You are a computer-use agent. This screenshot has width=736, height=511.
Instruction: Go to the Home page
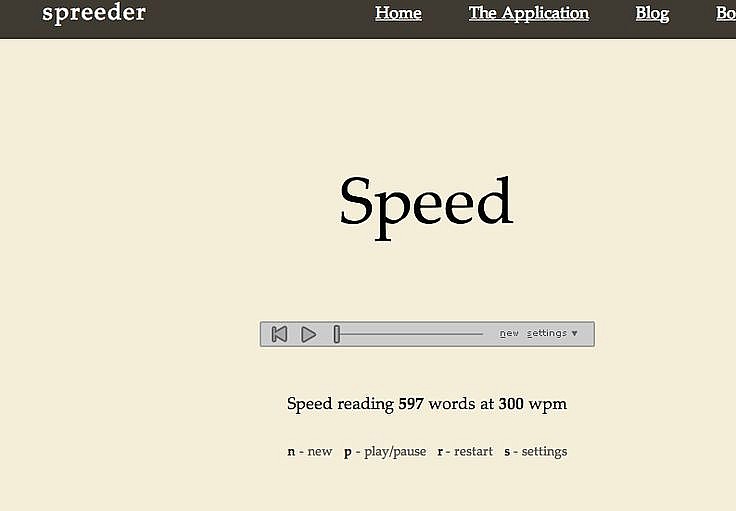pos(398,13)
